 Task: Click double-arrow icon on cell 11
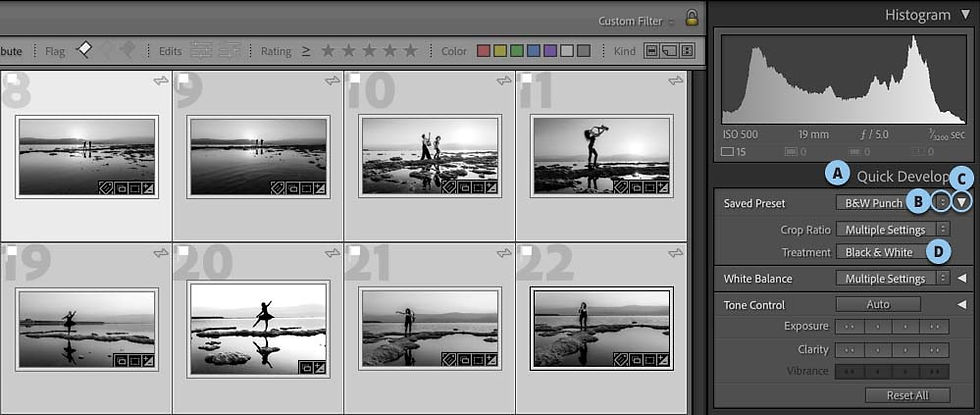tap(675, 81)
